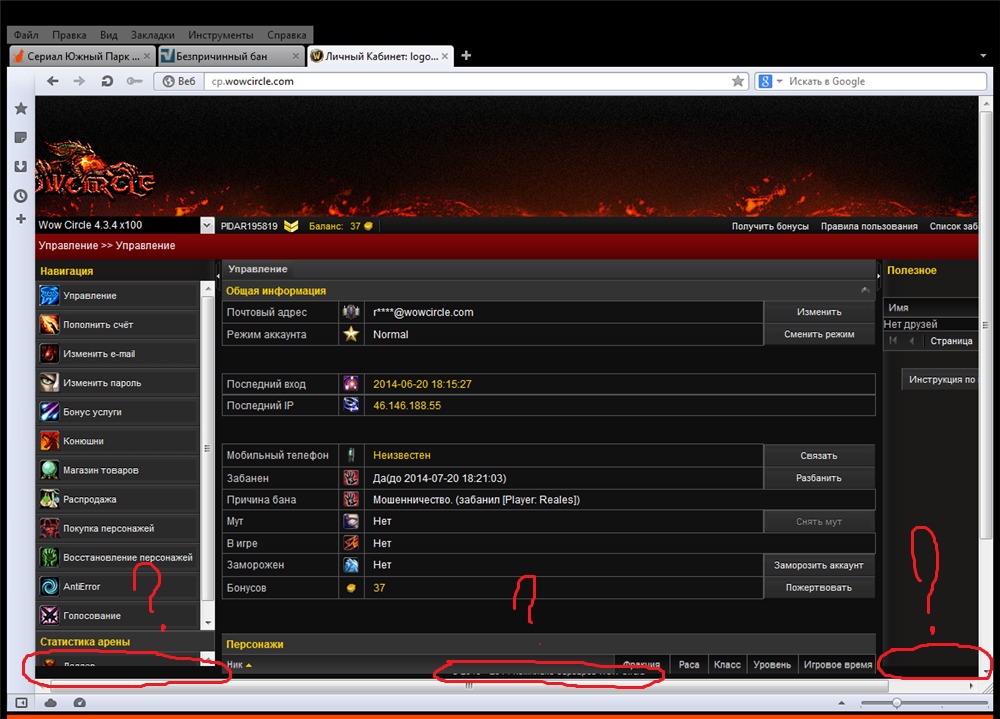Go forward with browser forward arrow
This screenshot has height=719, width=1000.
(x=79, y=81)
